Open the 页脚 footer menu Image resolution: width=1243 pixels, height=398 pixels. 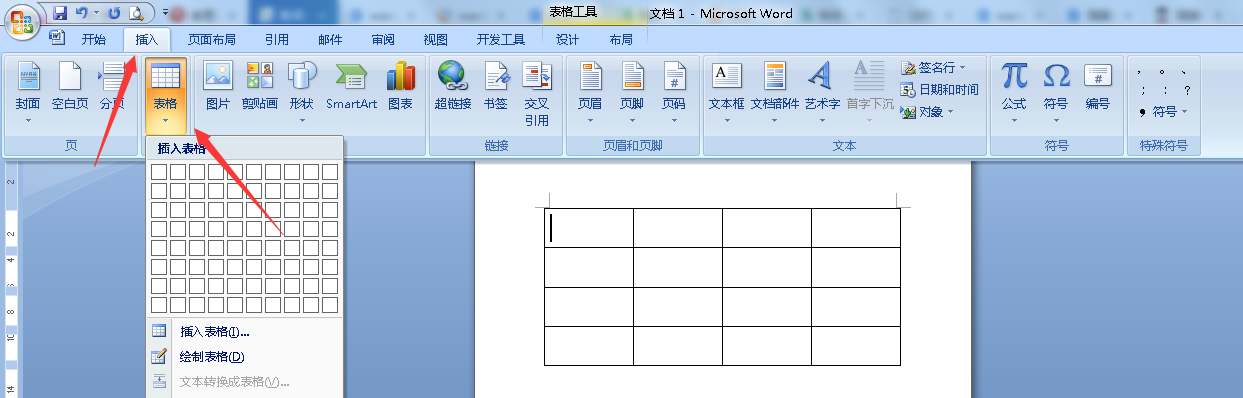point(632,92)
